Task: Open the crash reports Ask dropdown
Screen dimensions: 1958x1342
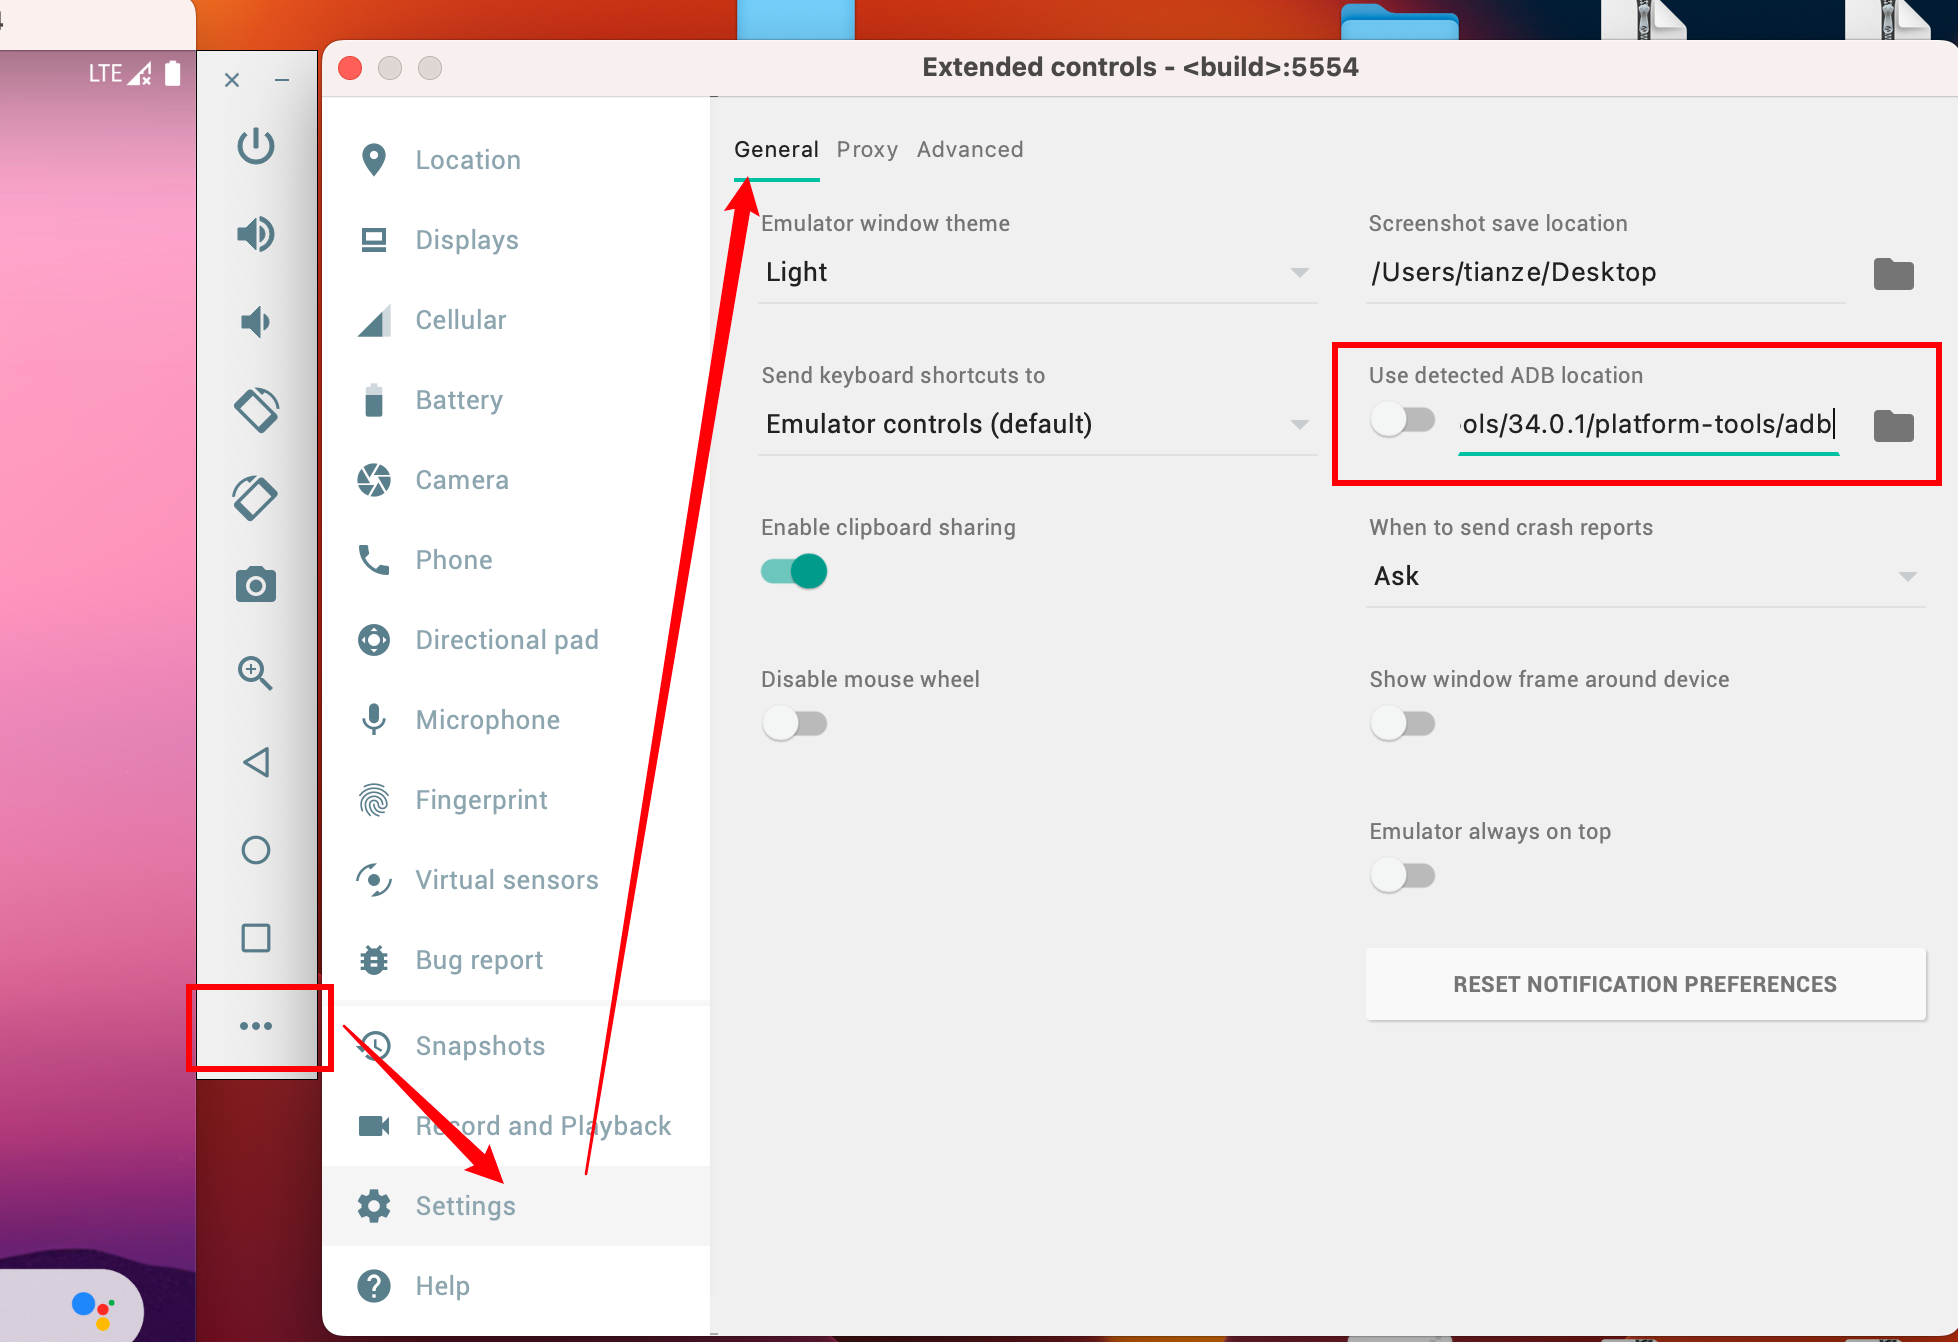Action: click(x=1645, y=577)
